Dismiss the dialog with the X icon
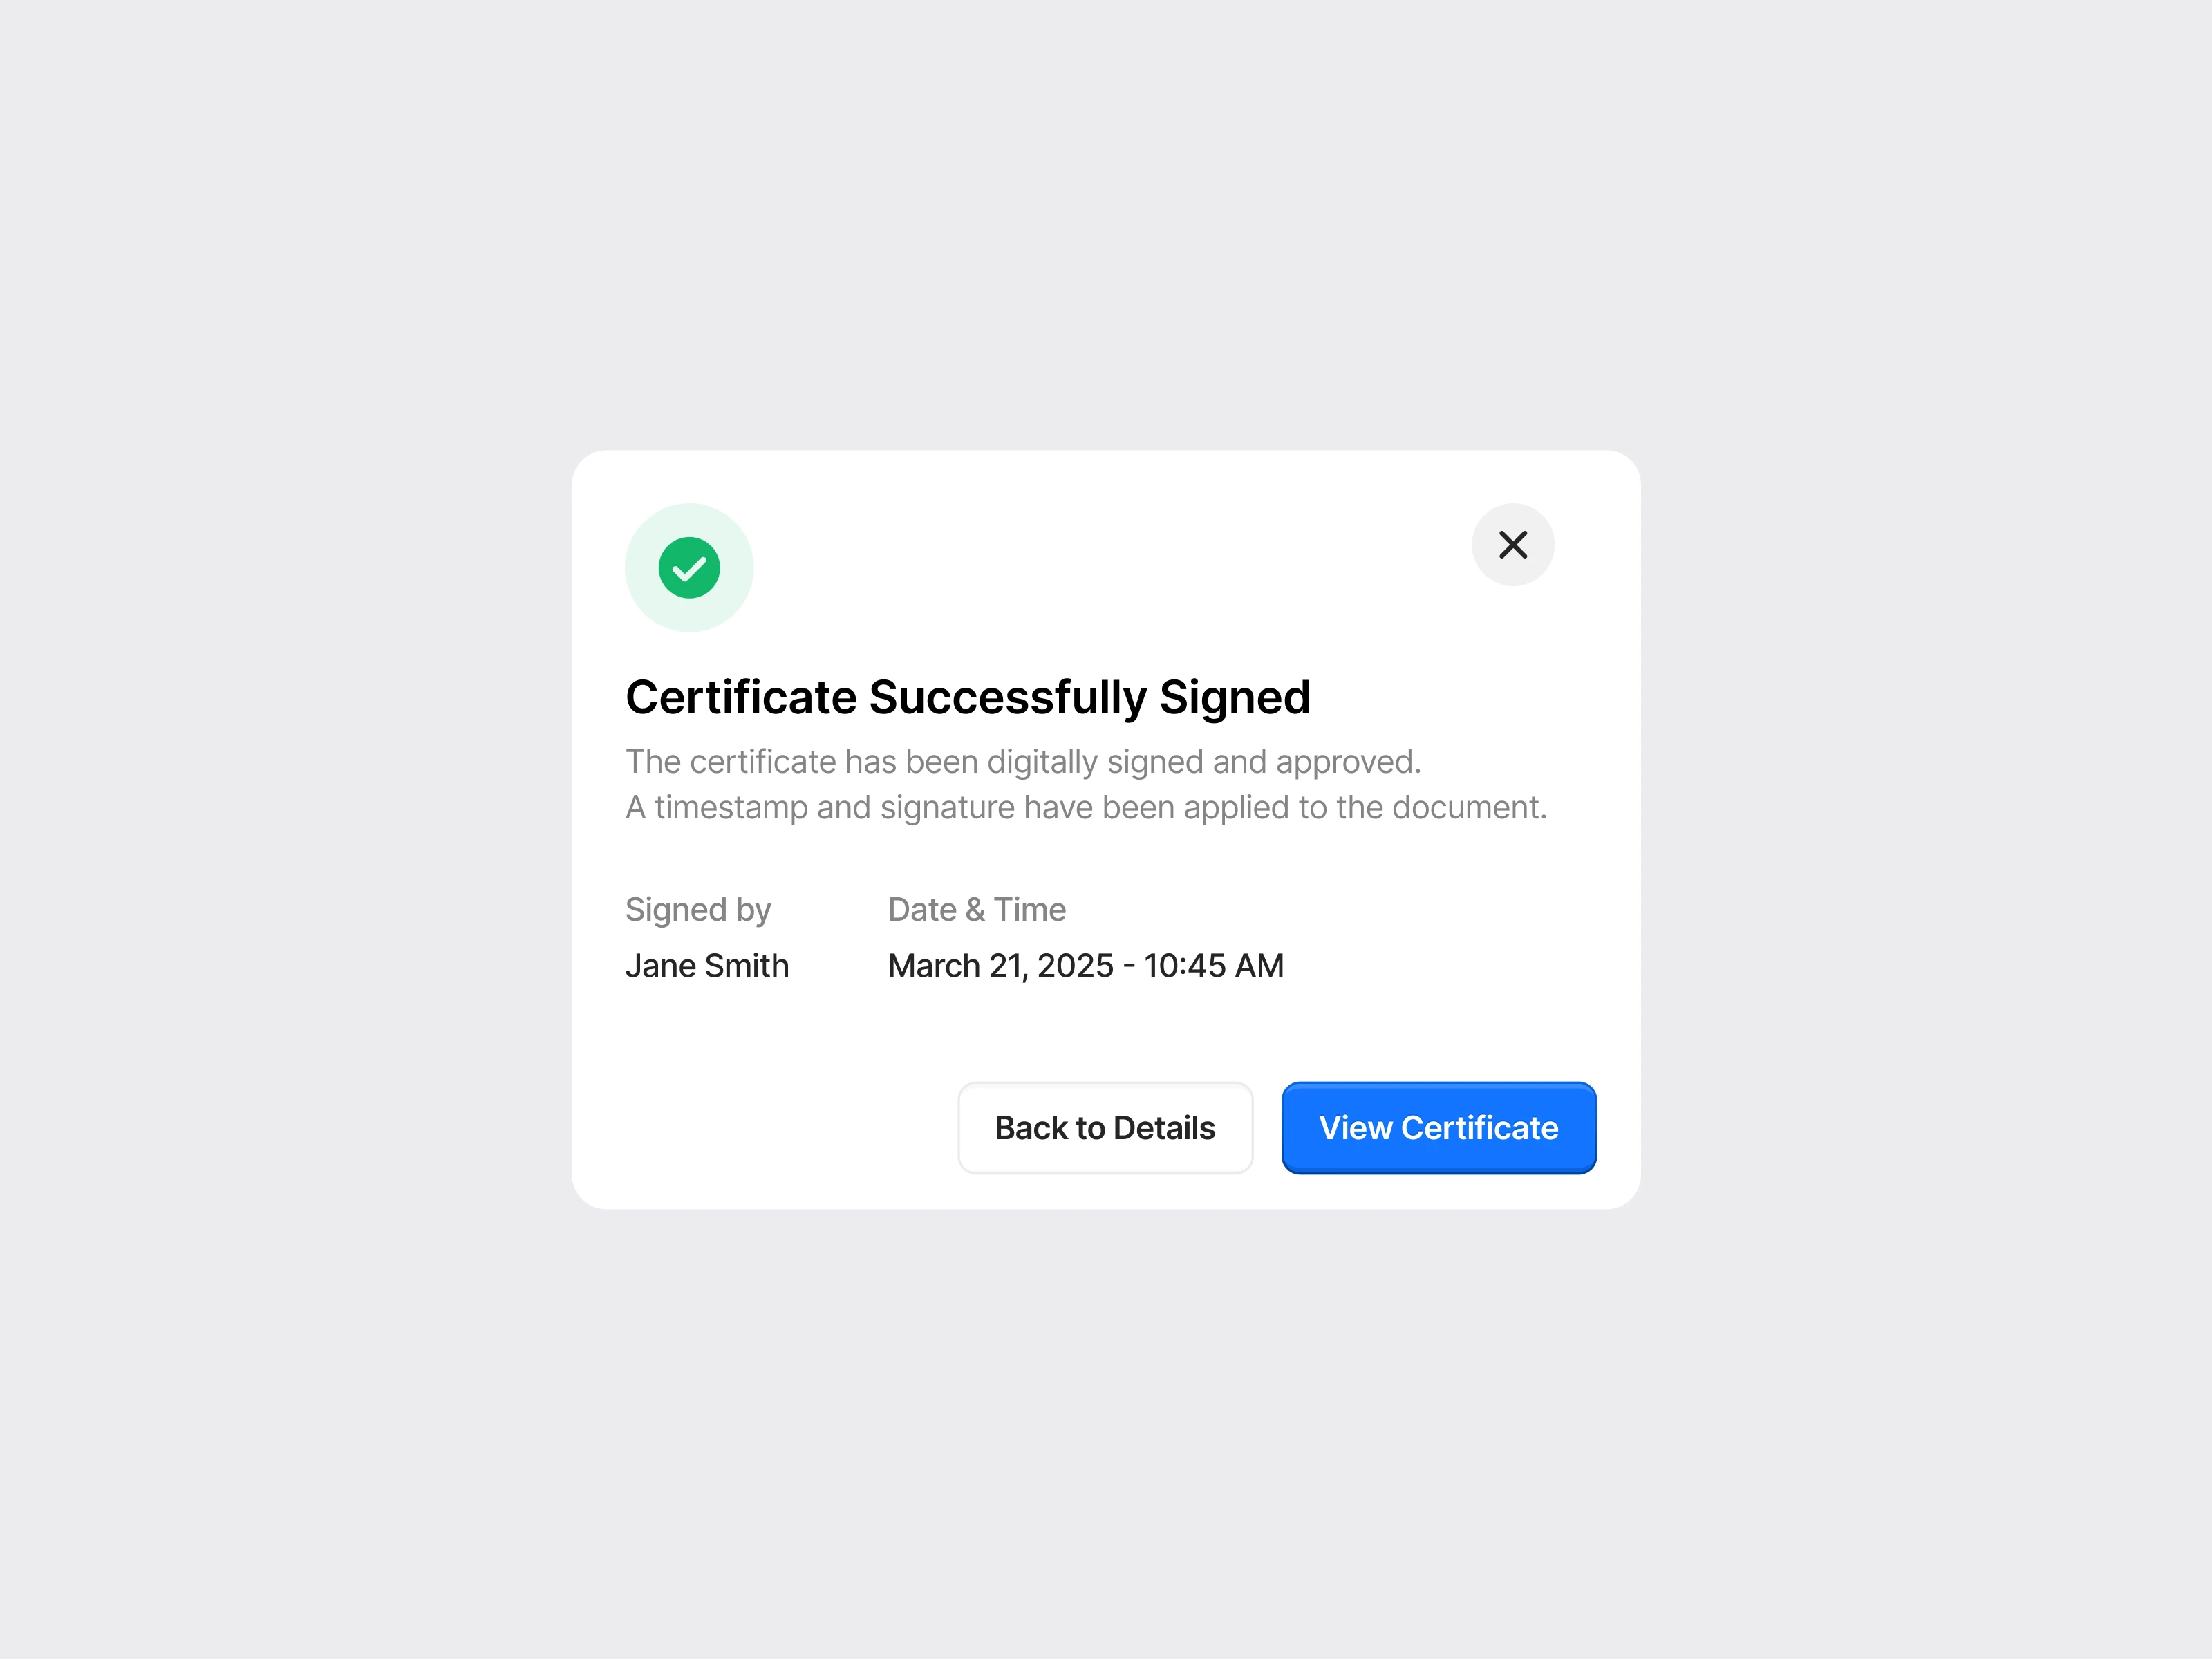The width and height of the screenshot is (2212, 1659). (1513, 545)
